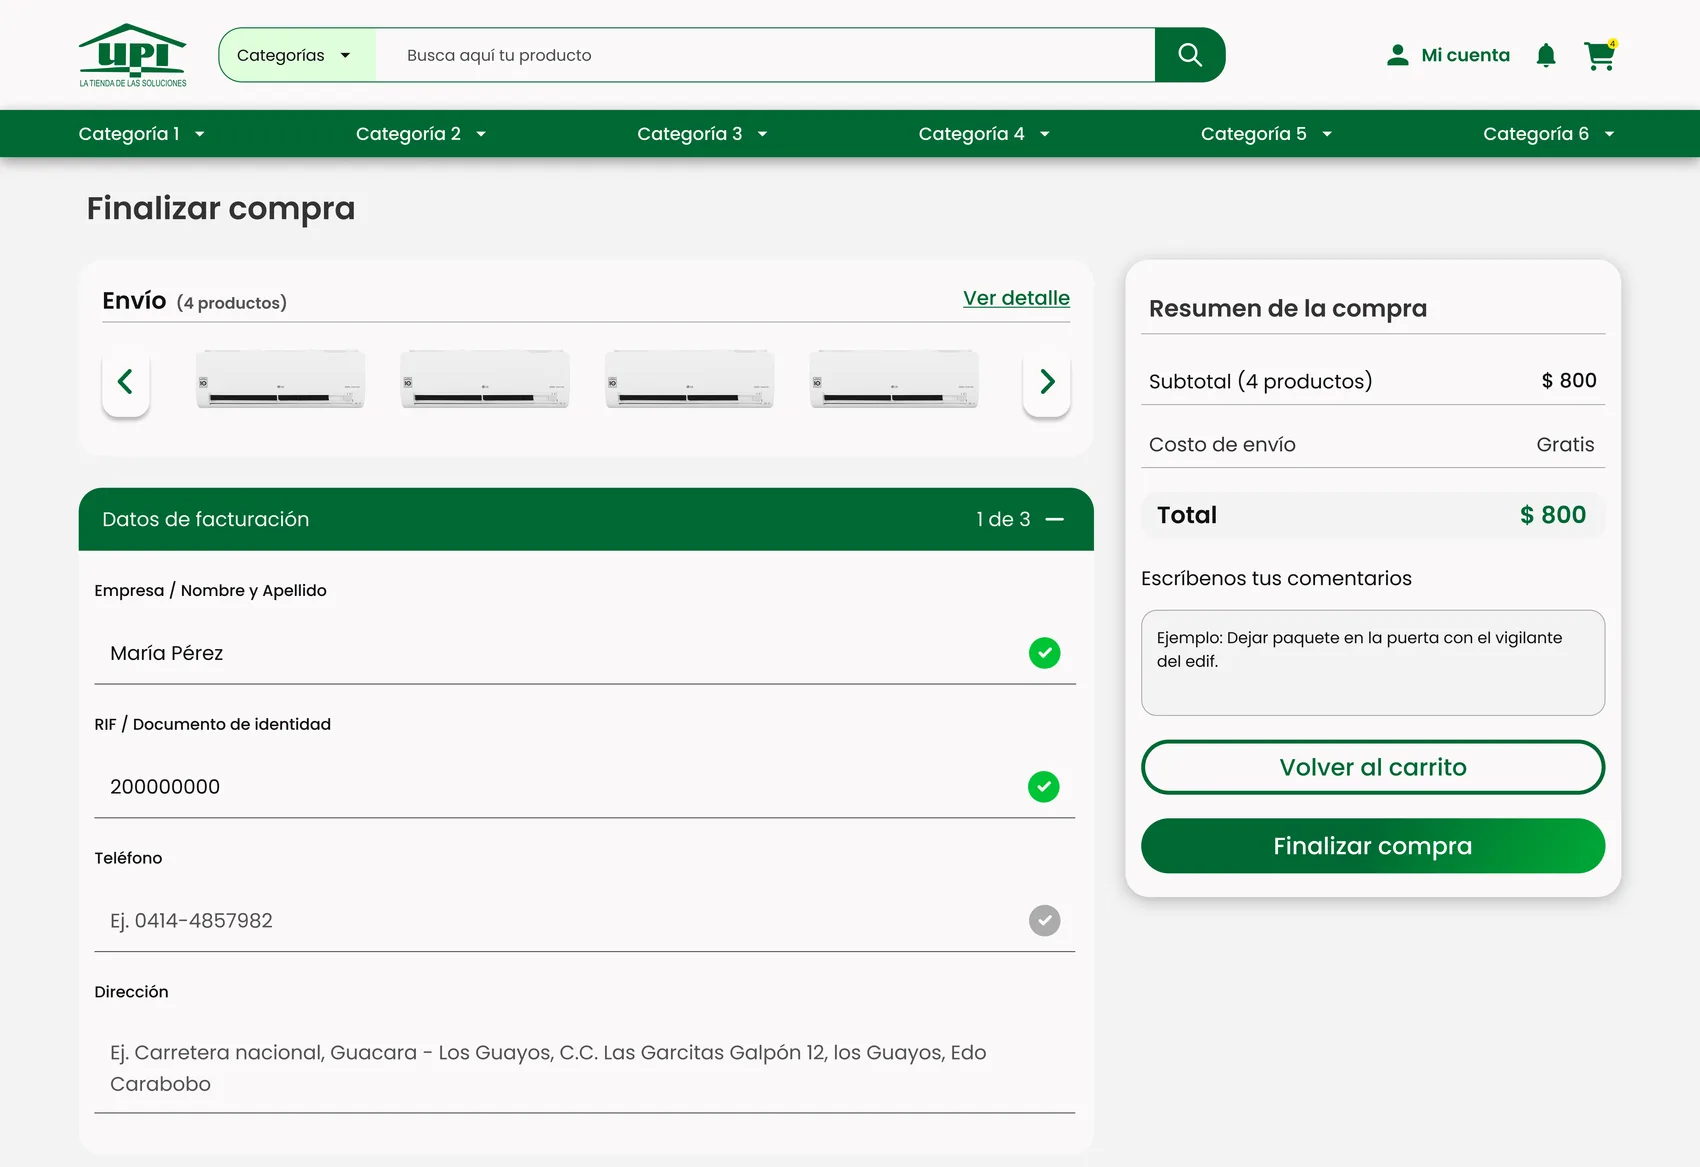
Task: Show next products with right arrow
Action: click(1047, 381)
